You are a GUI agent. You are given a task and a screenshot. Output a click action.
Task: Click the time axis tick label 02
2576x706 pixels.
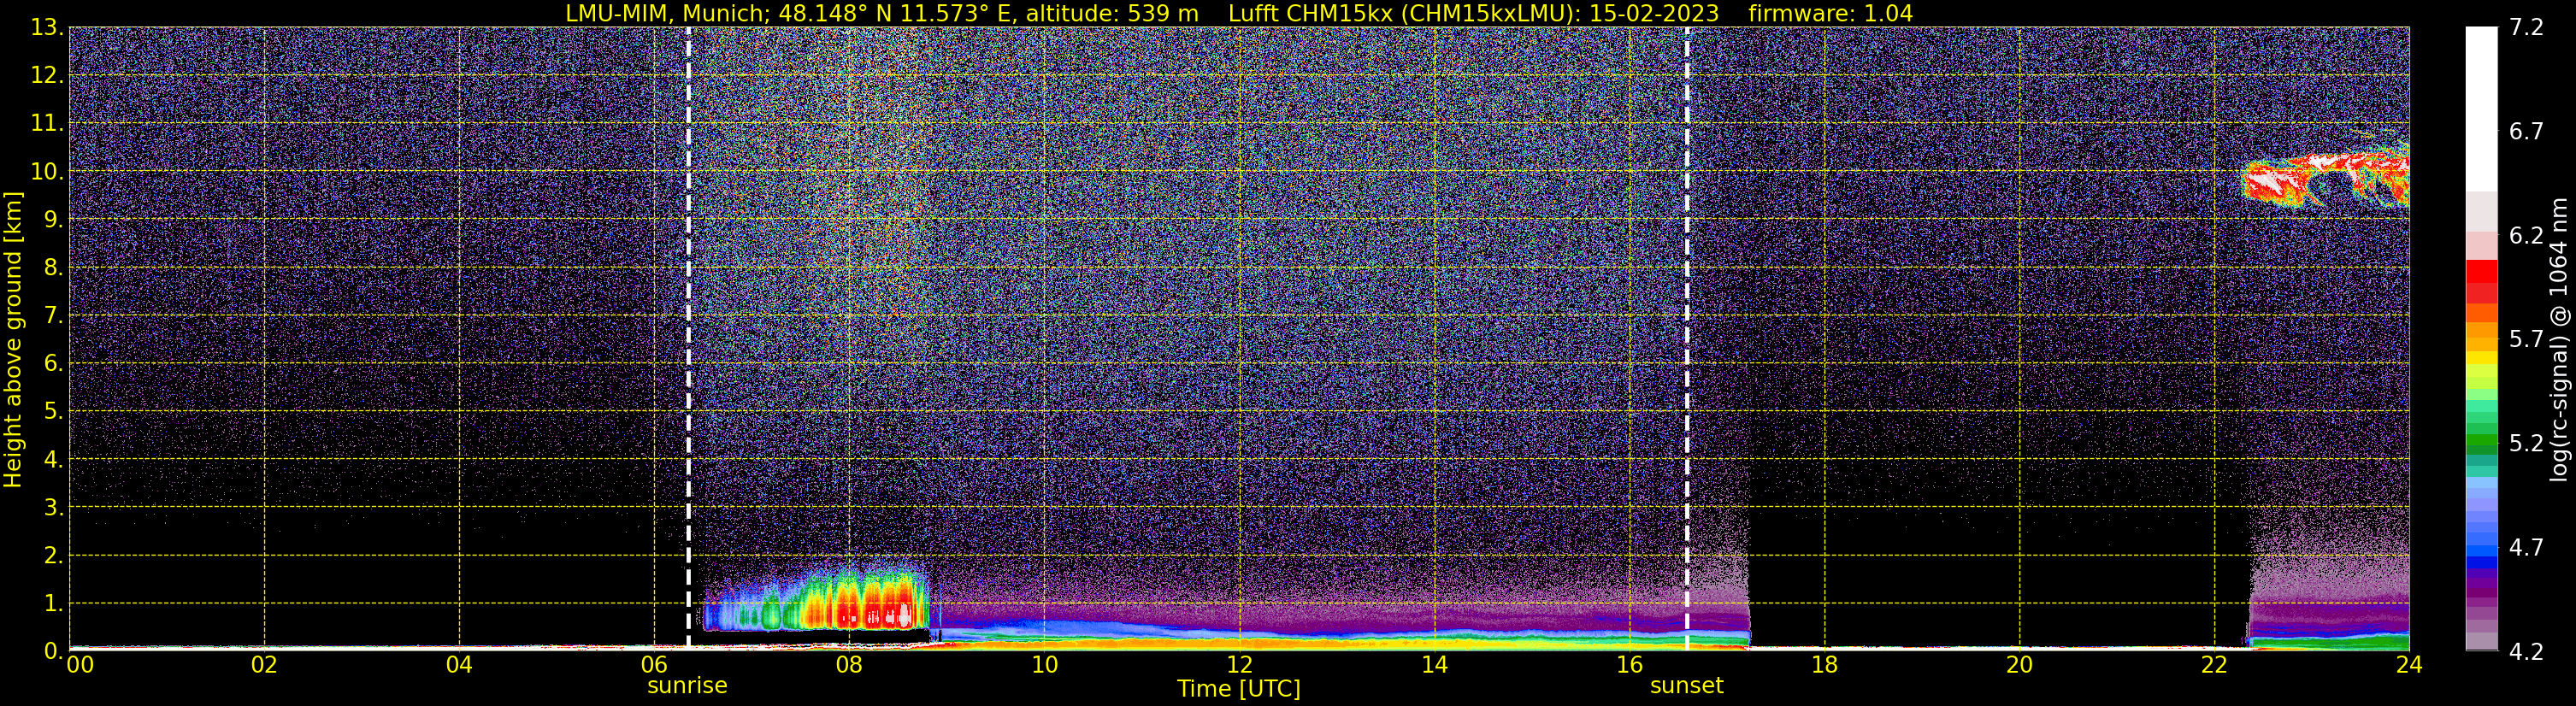coord(264,664)
